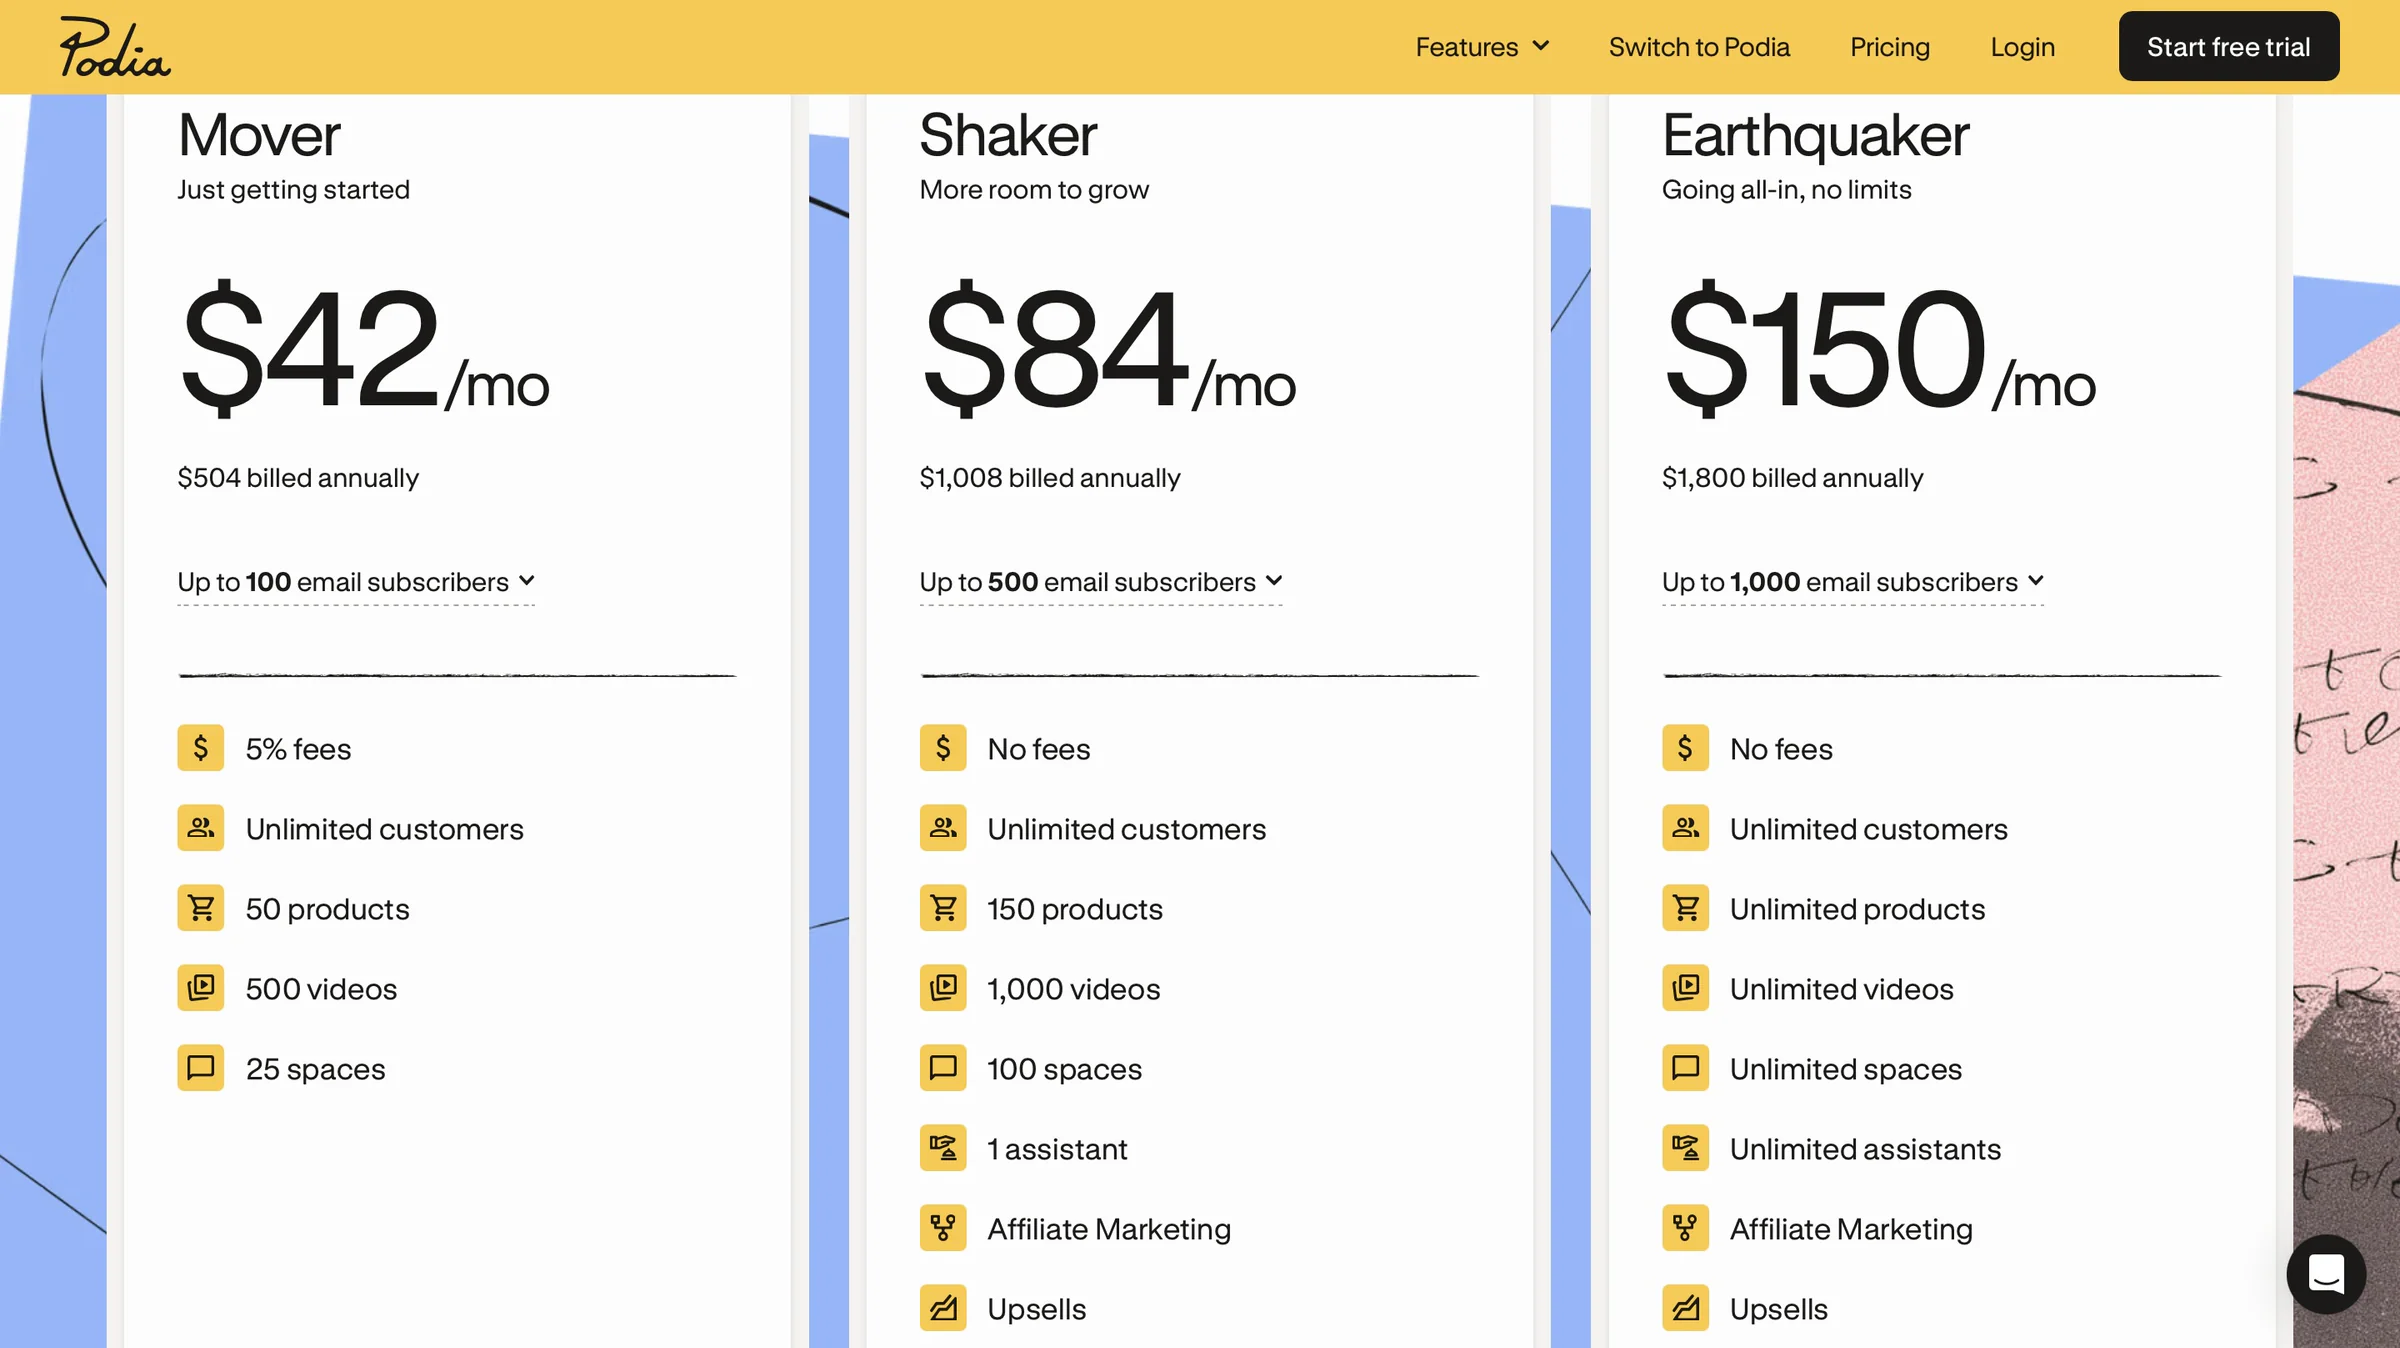Image resolution: width=2400 pixels, height=1348 pixels.
Task: Click the video icon beside 1,000 videos
Action: click(943, 988)
